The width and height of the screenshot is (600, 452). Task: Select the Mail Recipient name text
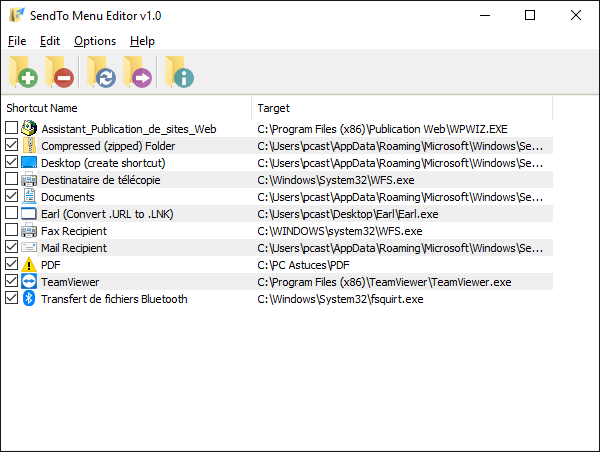pyautogui.click(x=74, y=248)
